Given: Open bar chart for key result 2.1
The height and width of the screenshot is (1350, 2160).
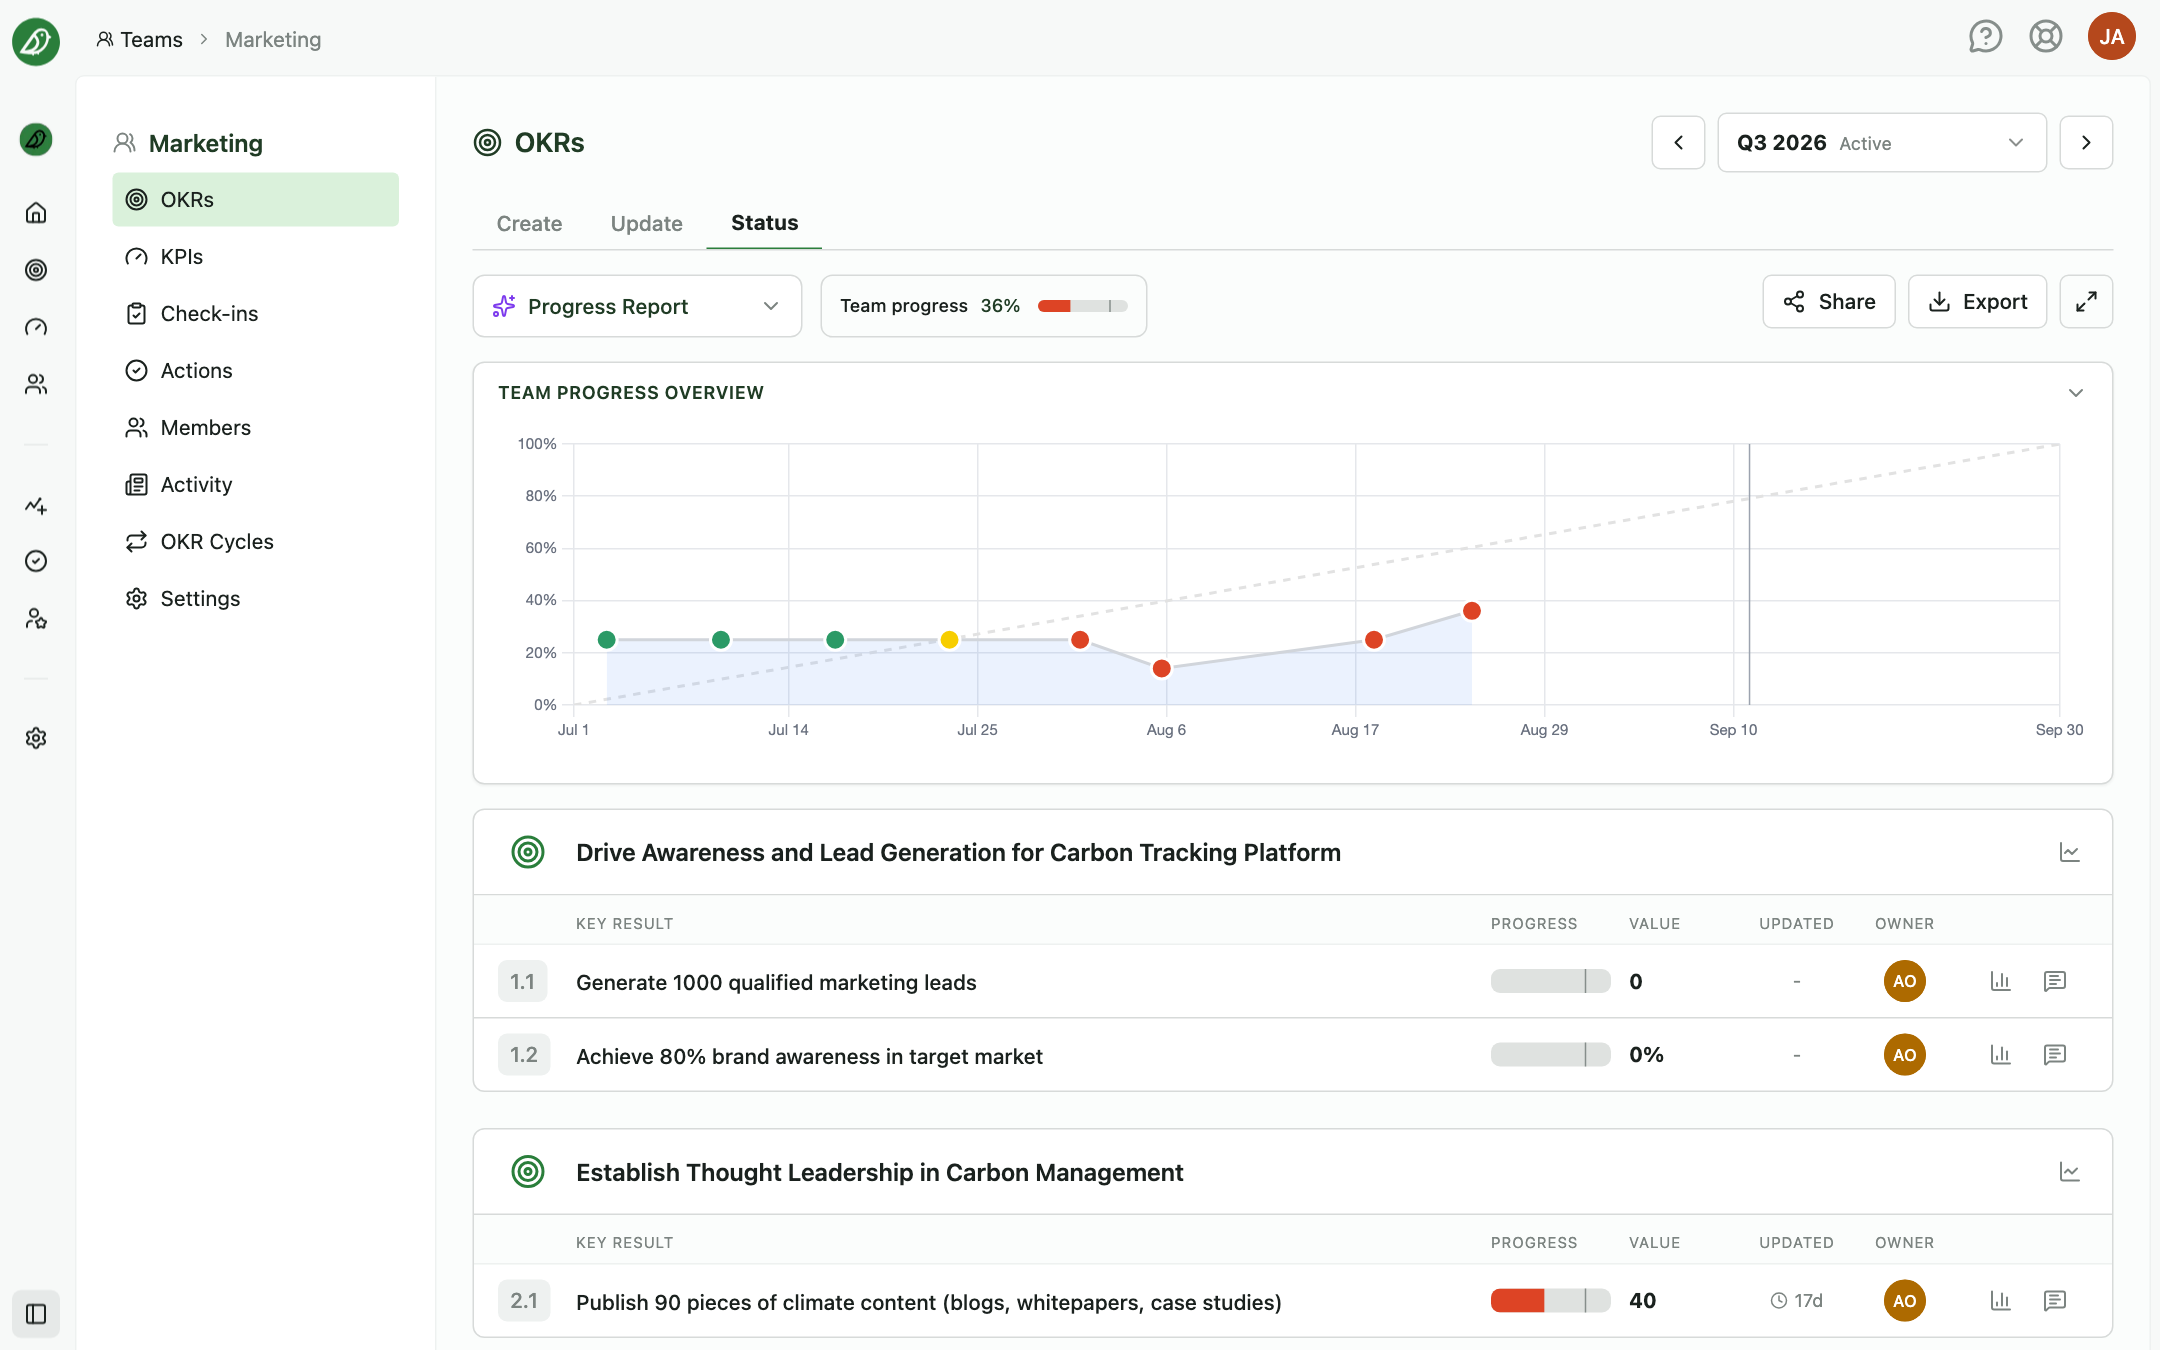Looking at the screenshot, I should (x=2000, y=1301).
